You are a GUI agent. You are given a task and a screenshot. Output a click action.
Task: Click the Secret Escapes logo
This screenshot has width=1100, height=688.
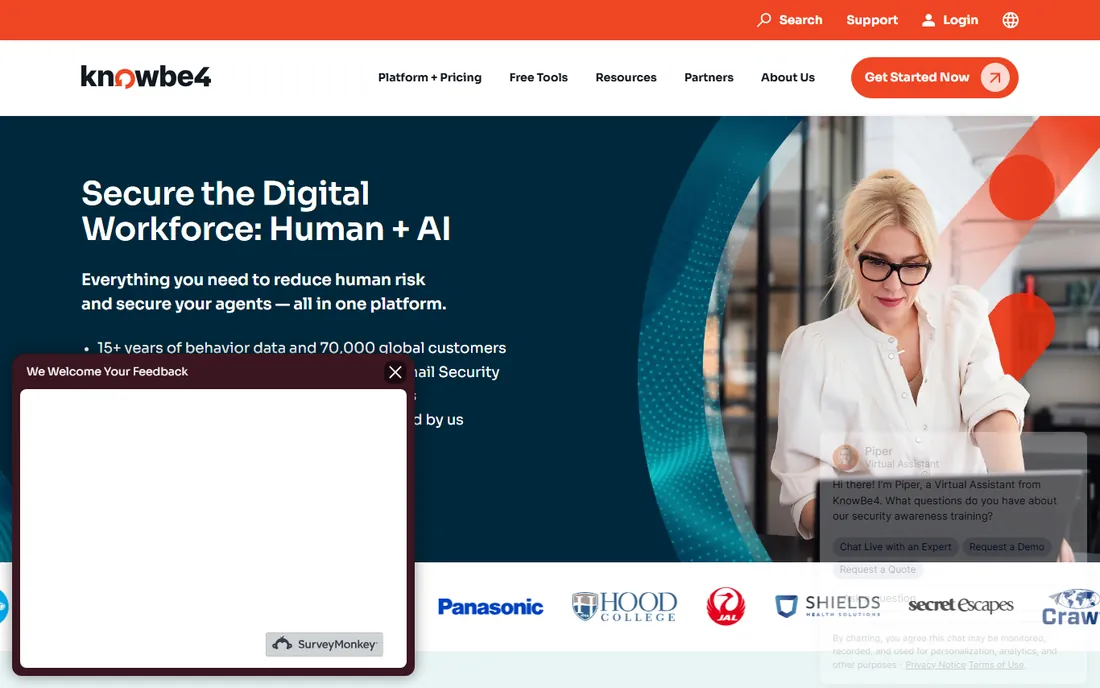pos(960,605)
